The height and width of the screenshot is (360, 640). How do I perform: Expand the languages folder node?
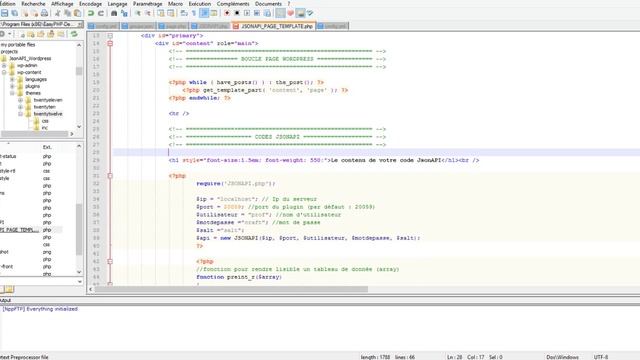point(12,79)
